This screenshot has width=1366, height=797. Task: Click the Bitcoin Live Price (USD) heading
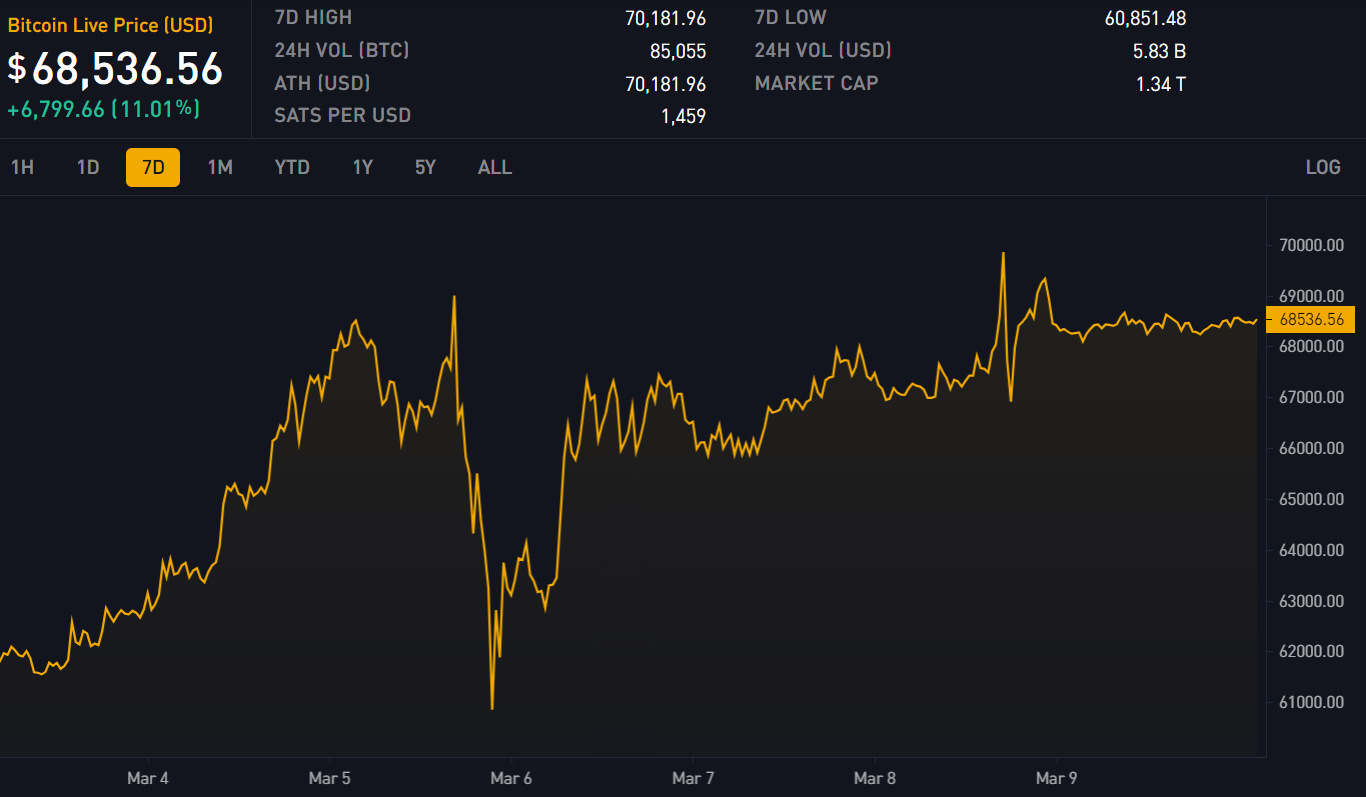[110, 26]
